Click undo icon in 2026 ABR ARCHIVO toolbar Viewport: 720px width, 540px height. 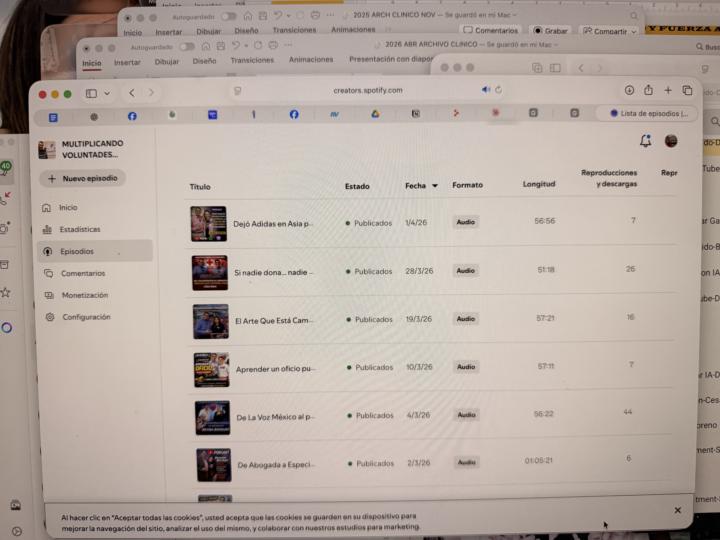coord(236,45)
